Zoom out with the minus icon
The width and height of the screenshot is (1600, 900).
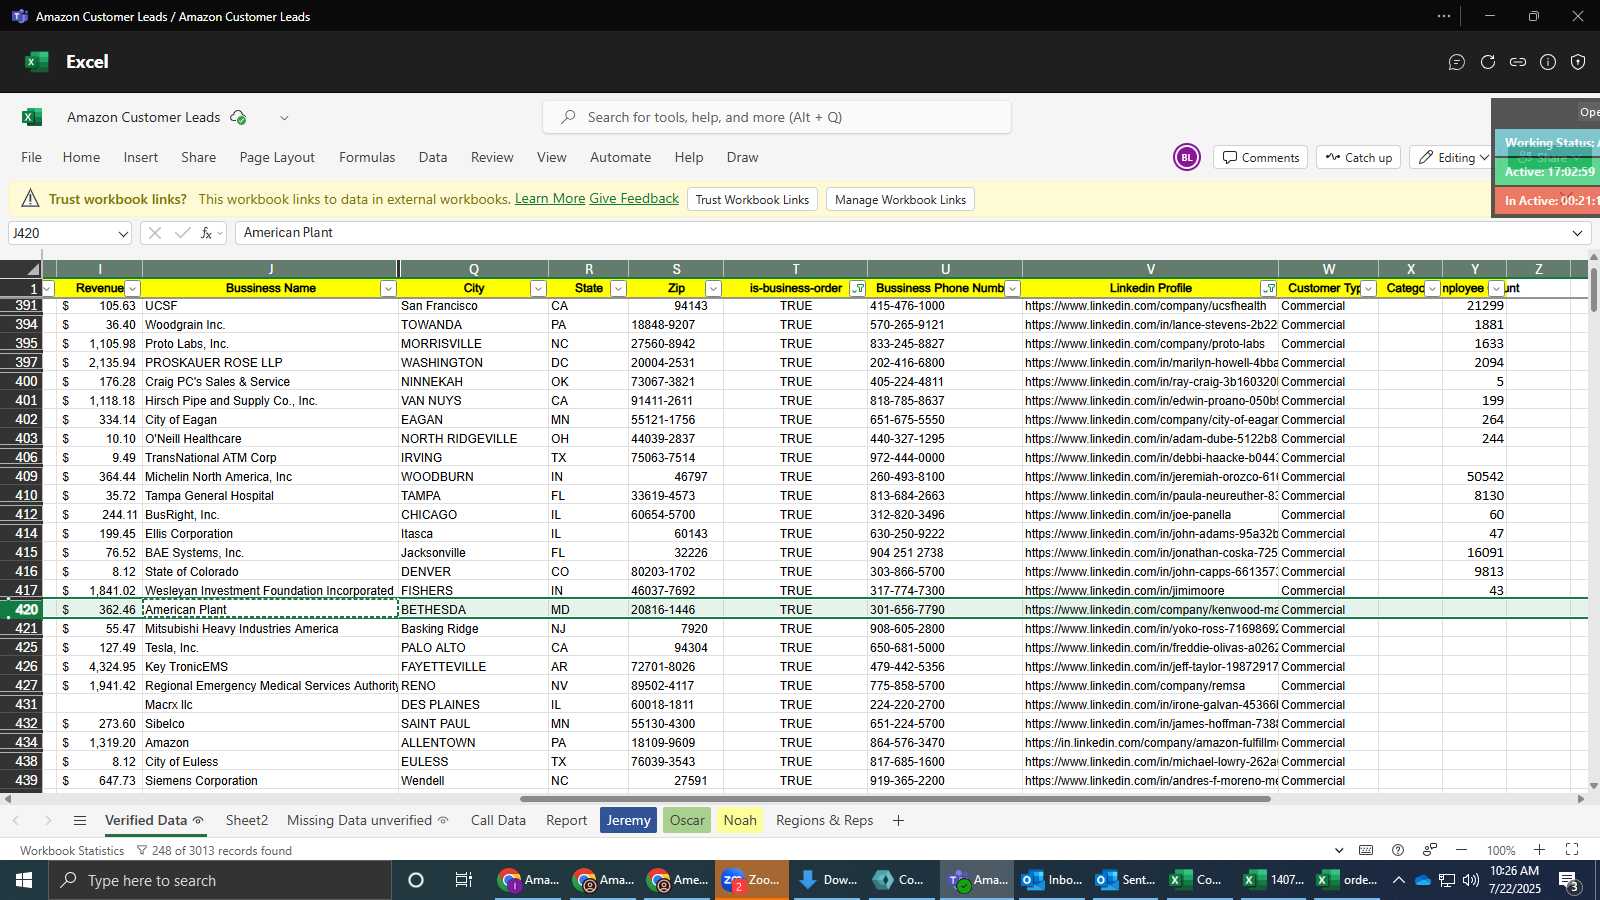1461,850
